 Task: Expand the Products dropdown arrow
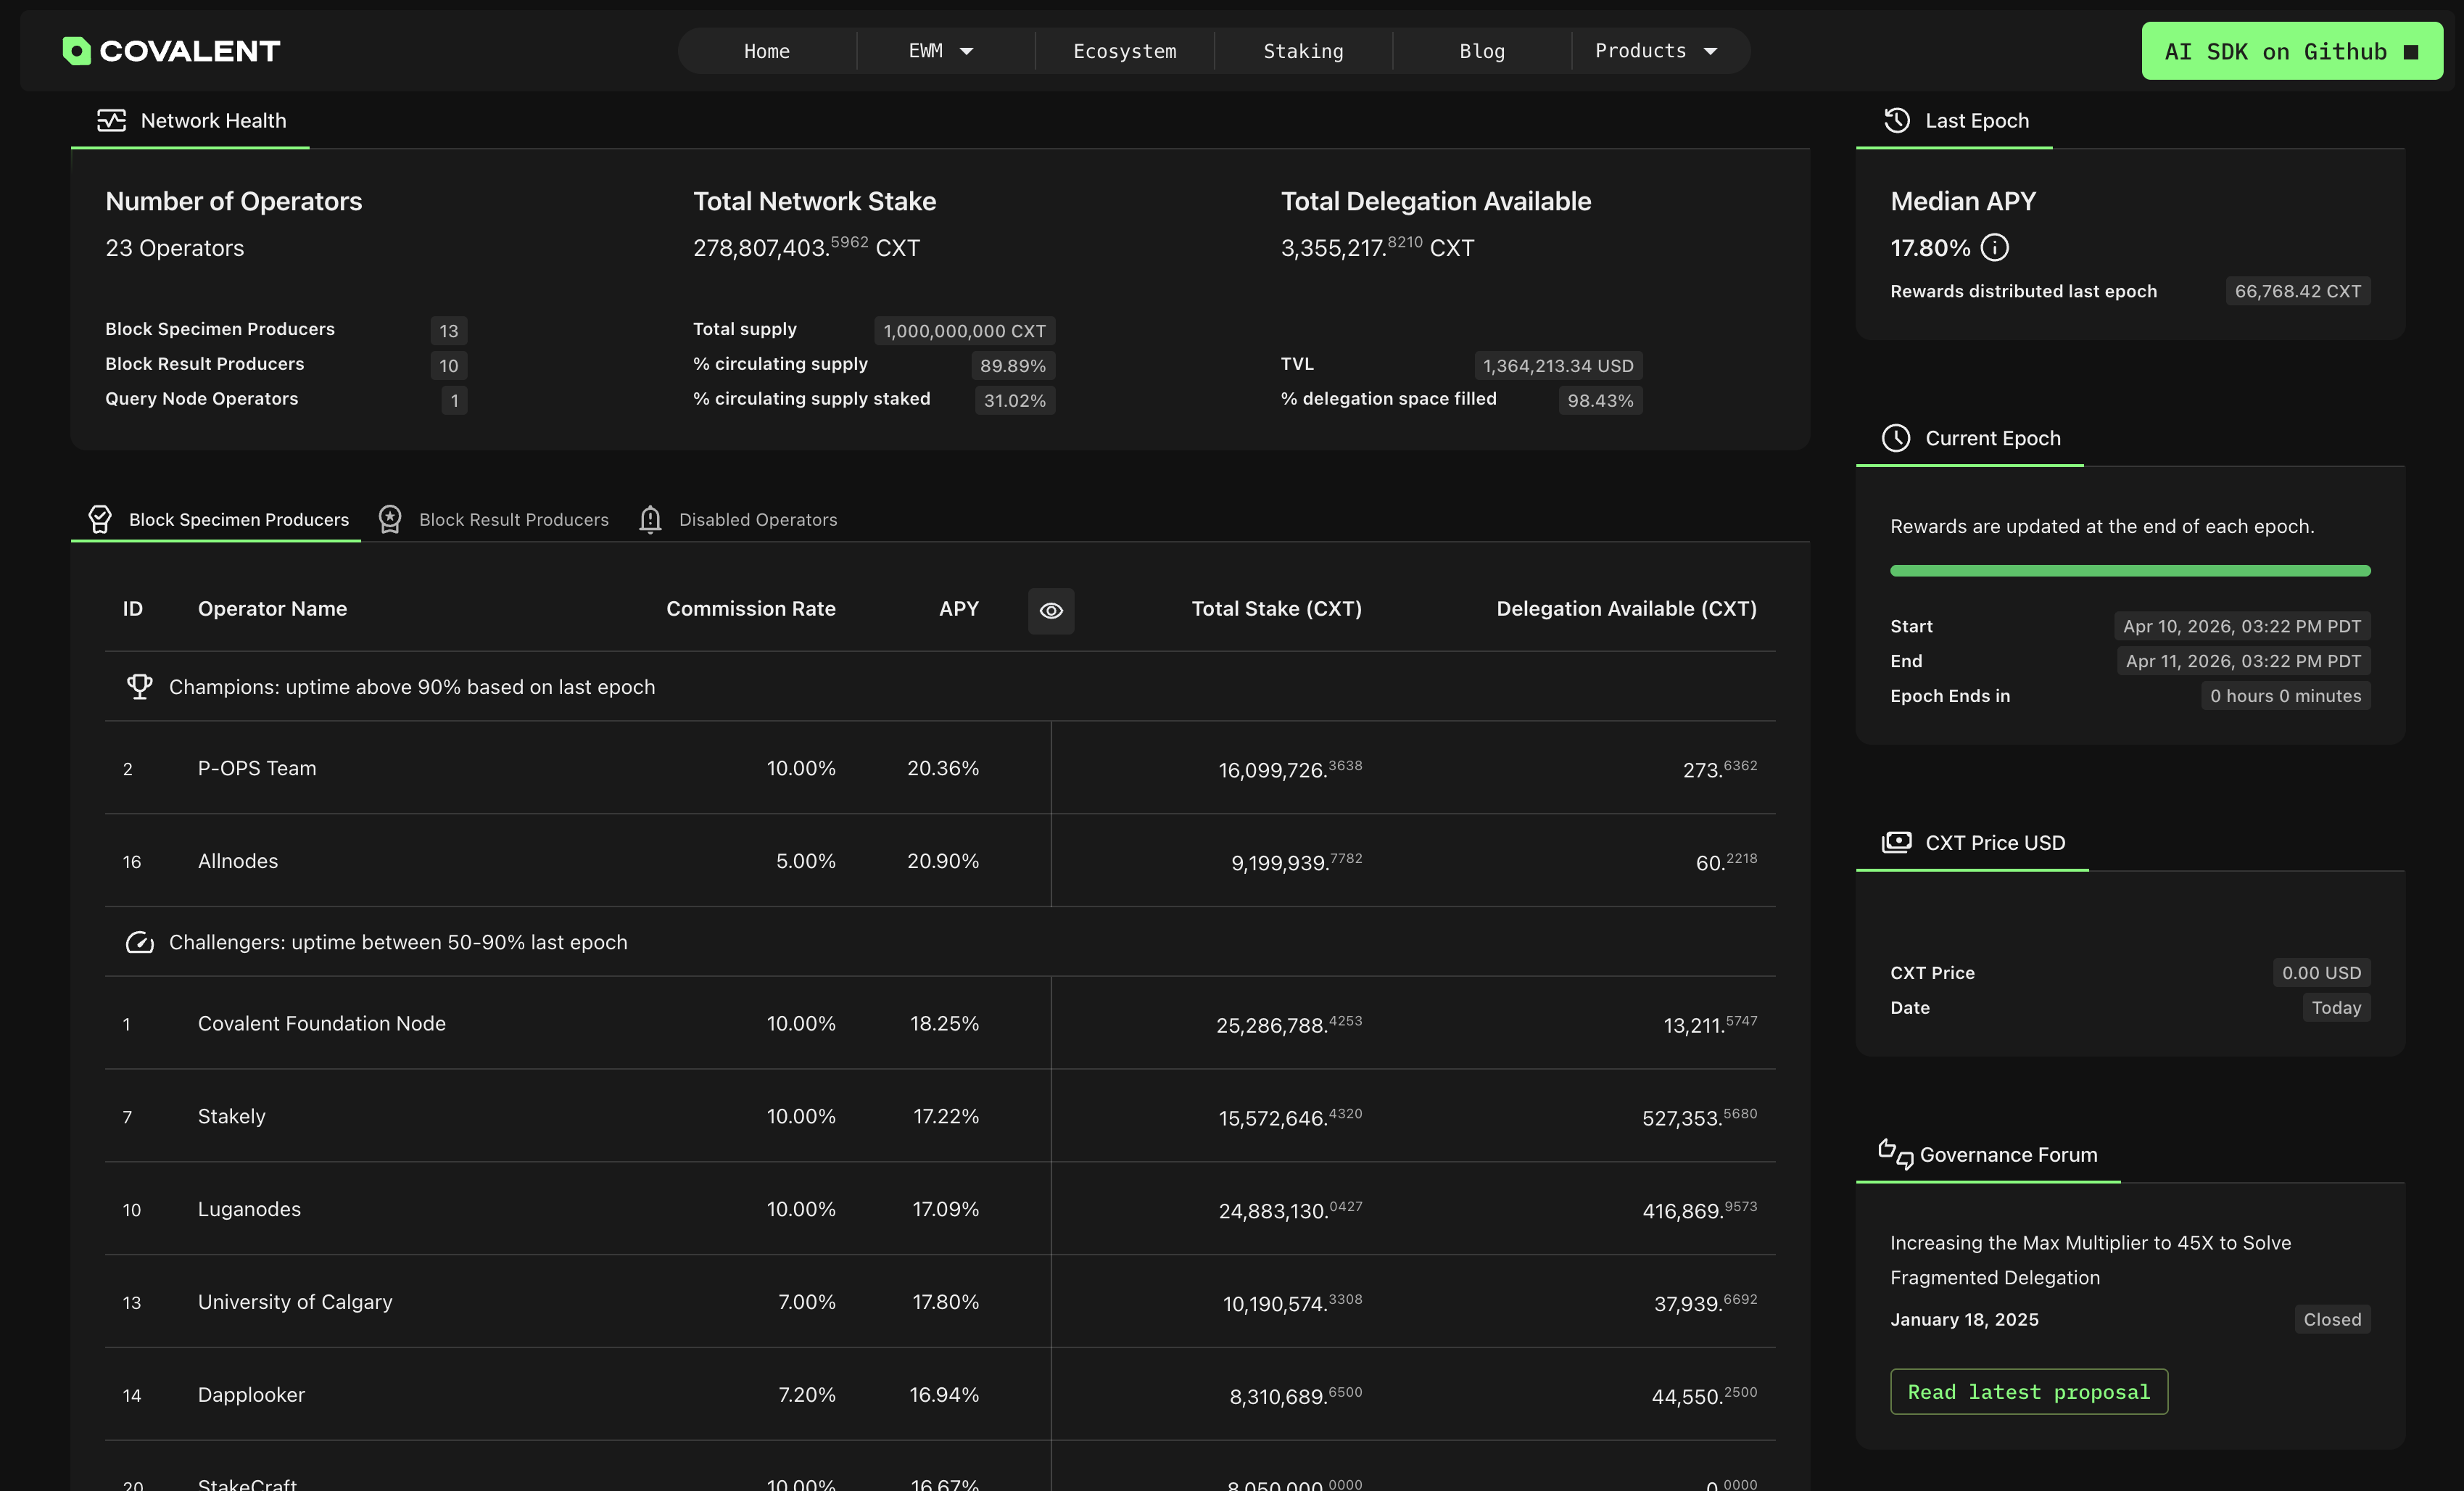(x=1710, y=51)
